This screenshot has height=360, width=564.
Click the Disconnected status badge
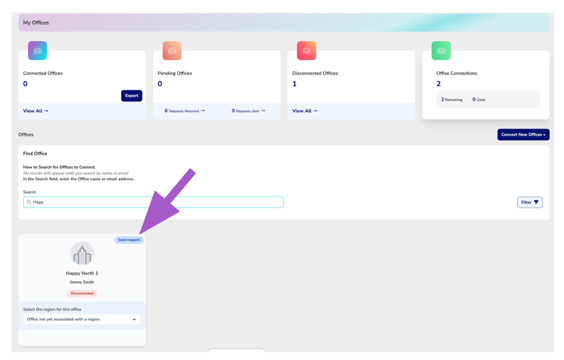82,293
